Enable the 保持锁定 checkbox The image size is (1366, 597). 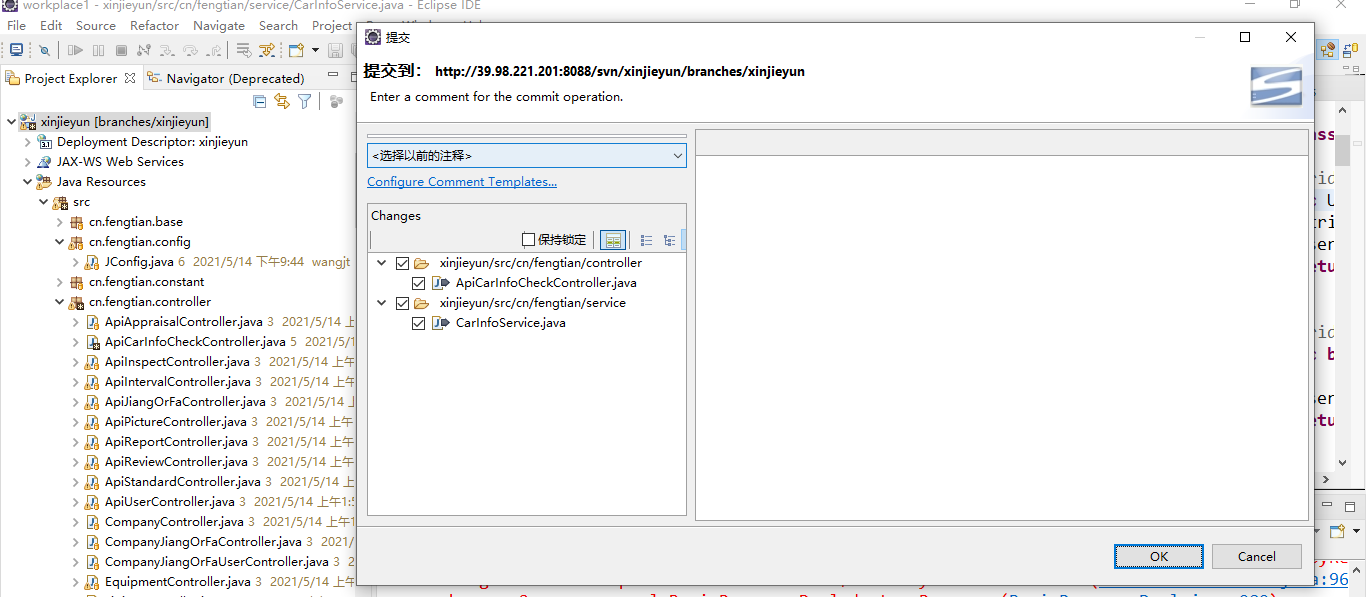(529, 240)
